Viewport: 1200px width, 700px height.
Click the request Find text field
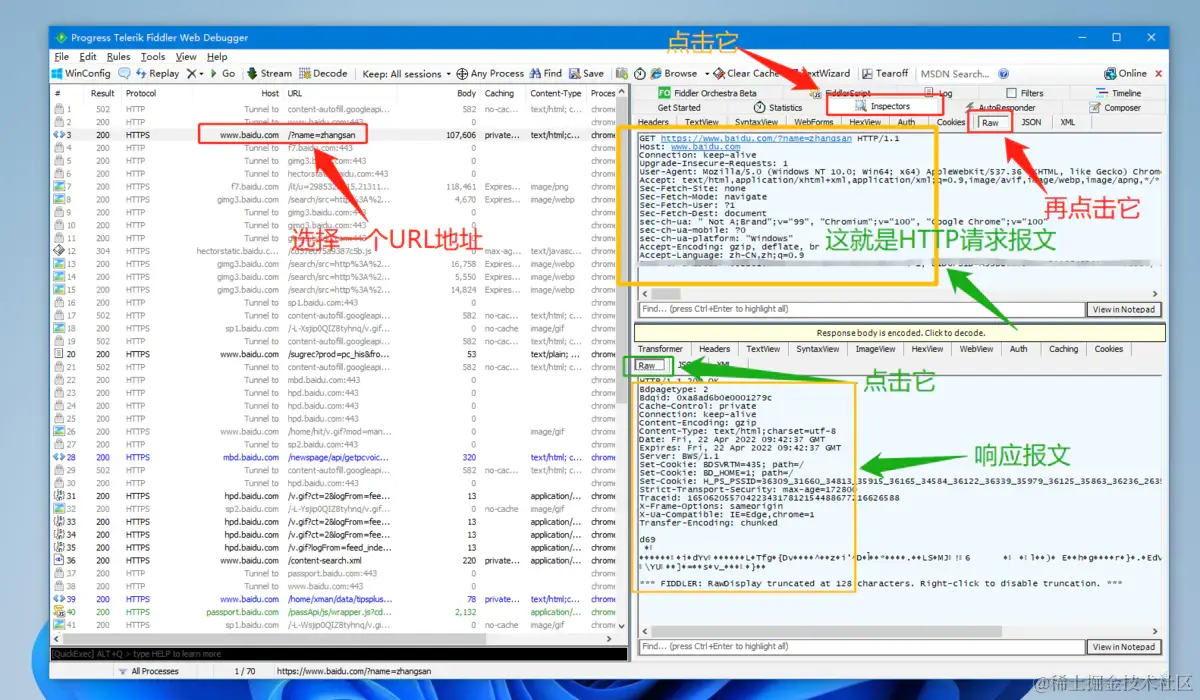coord(860,309)
